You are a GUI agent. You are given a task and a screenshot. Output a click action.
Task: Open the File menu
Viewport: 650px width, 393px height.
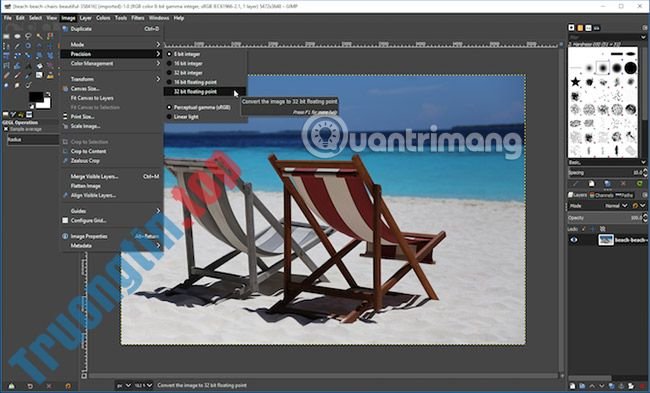tap(7, 18)
